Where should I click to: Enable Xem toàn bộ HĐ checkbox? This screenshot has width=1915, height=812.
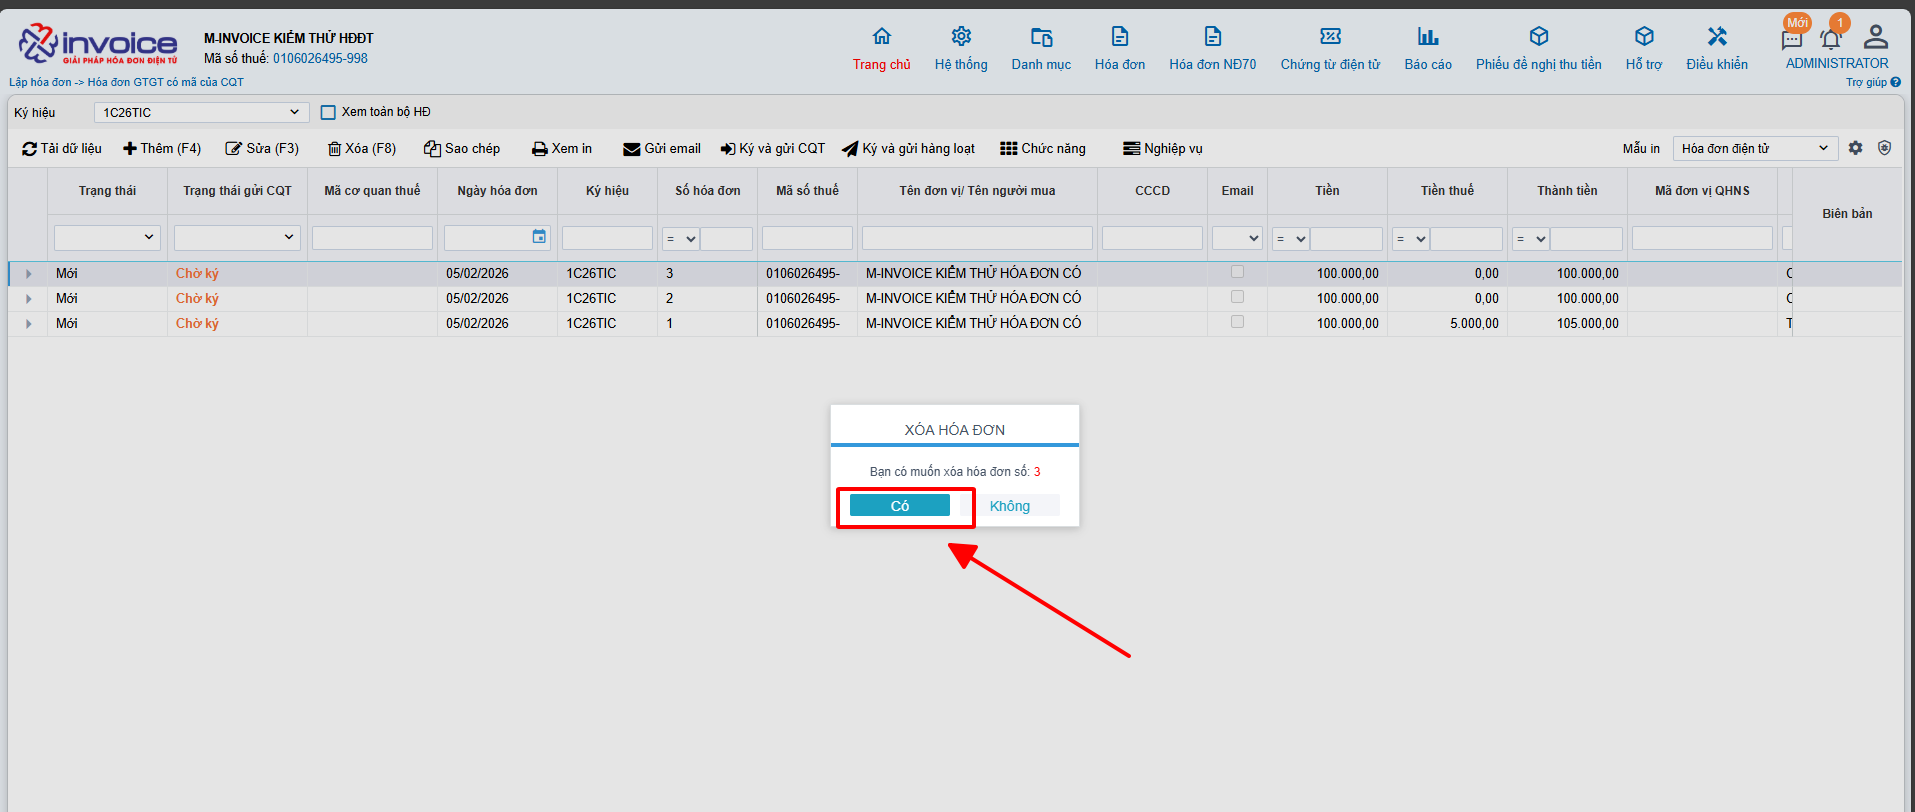(x=328, y=112)
